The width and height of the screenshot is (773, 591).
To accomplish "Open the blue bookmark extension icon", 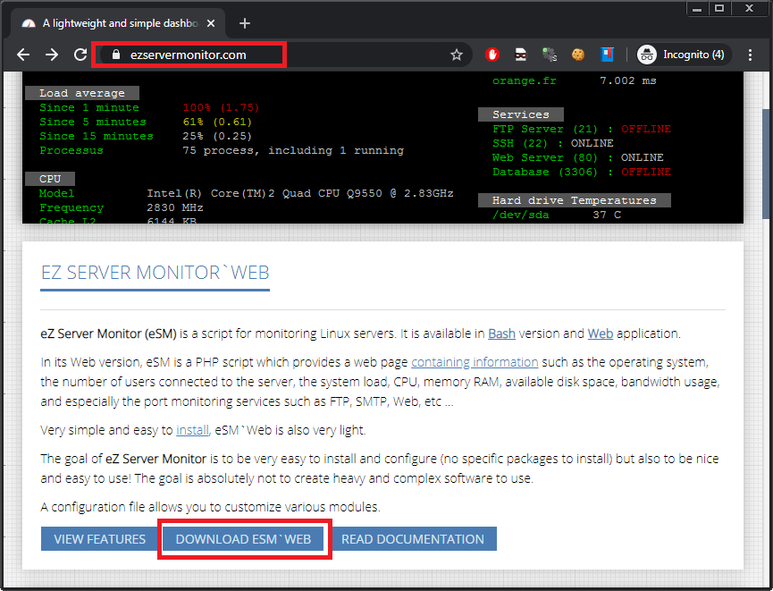I will pos(607,55).
